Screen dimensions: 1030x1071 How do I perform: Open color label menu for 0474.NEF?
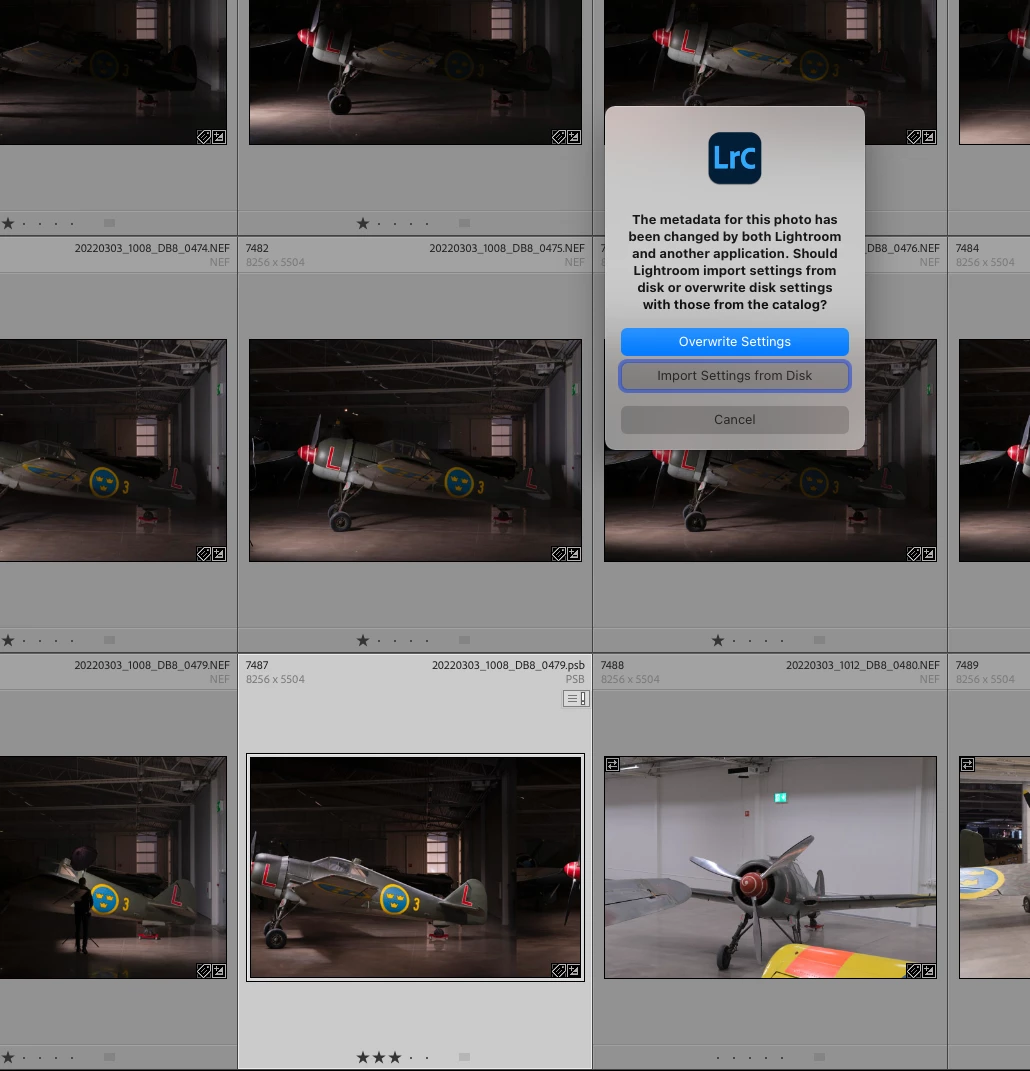pyautogui.click(x=109, y=640)
